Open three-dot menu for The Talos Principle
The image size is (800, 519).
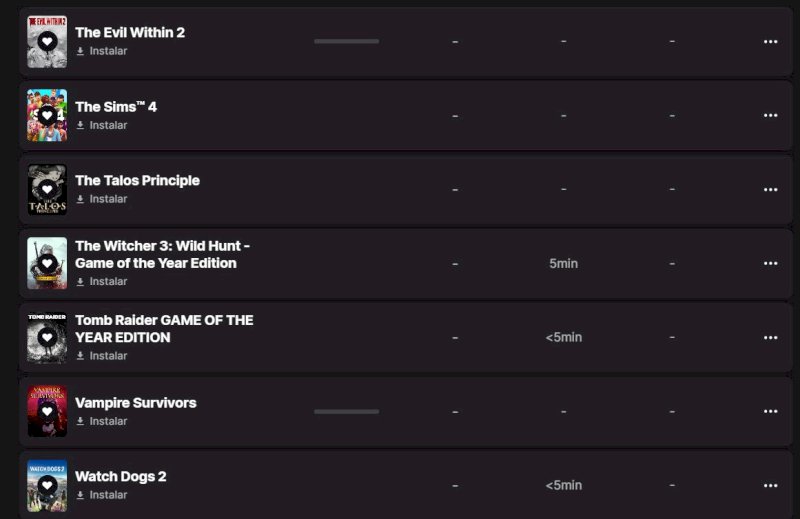[770, 190]
